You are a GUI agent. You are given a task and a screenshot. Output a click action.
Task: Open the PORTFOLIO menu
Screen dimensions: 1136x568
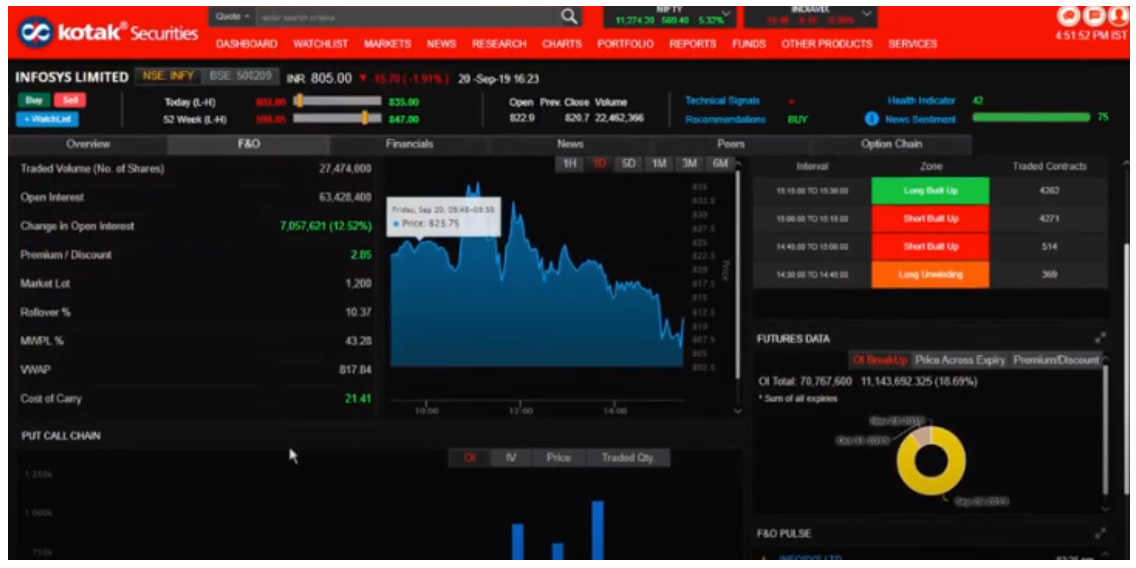point(625,44)
